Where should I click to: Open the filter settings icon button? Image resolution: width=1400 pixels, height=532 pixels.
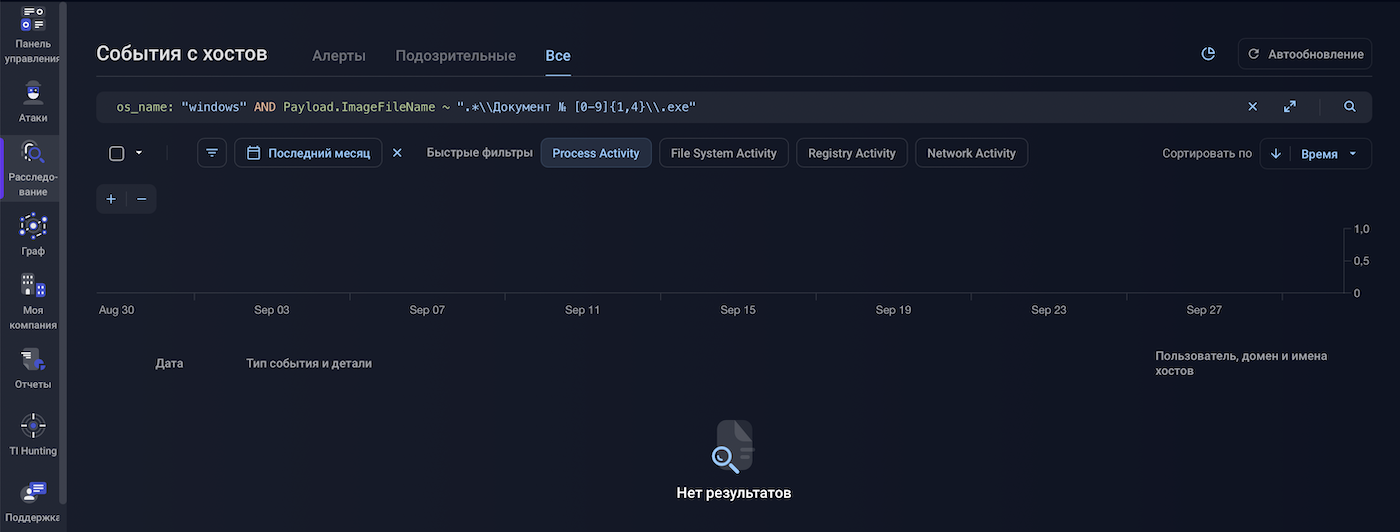click(212, 153)
